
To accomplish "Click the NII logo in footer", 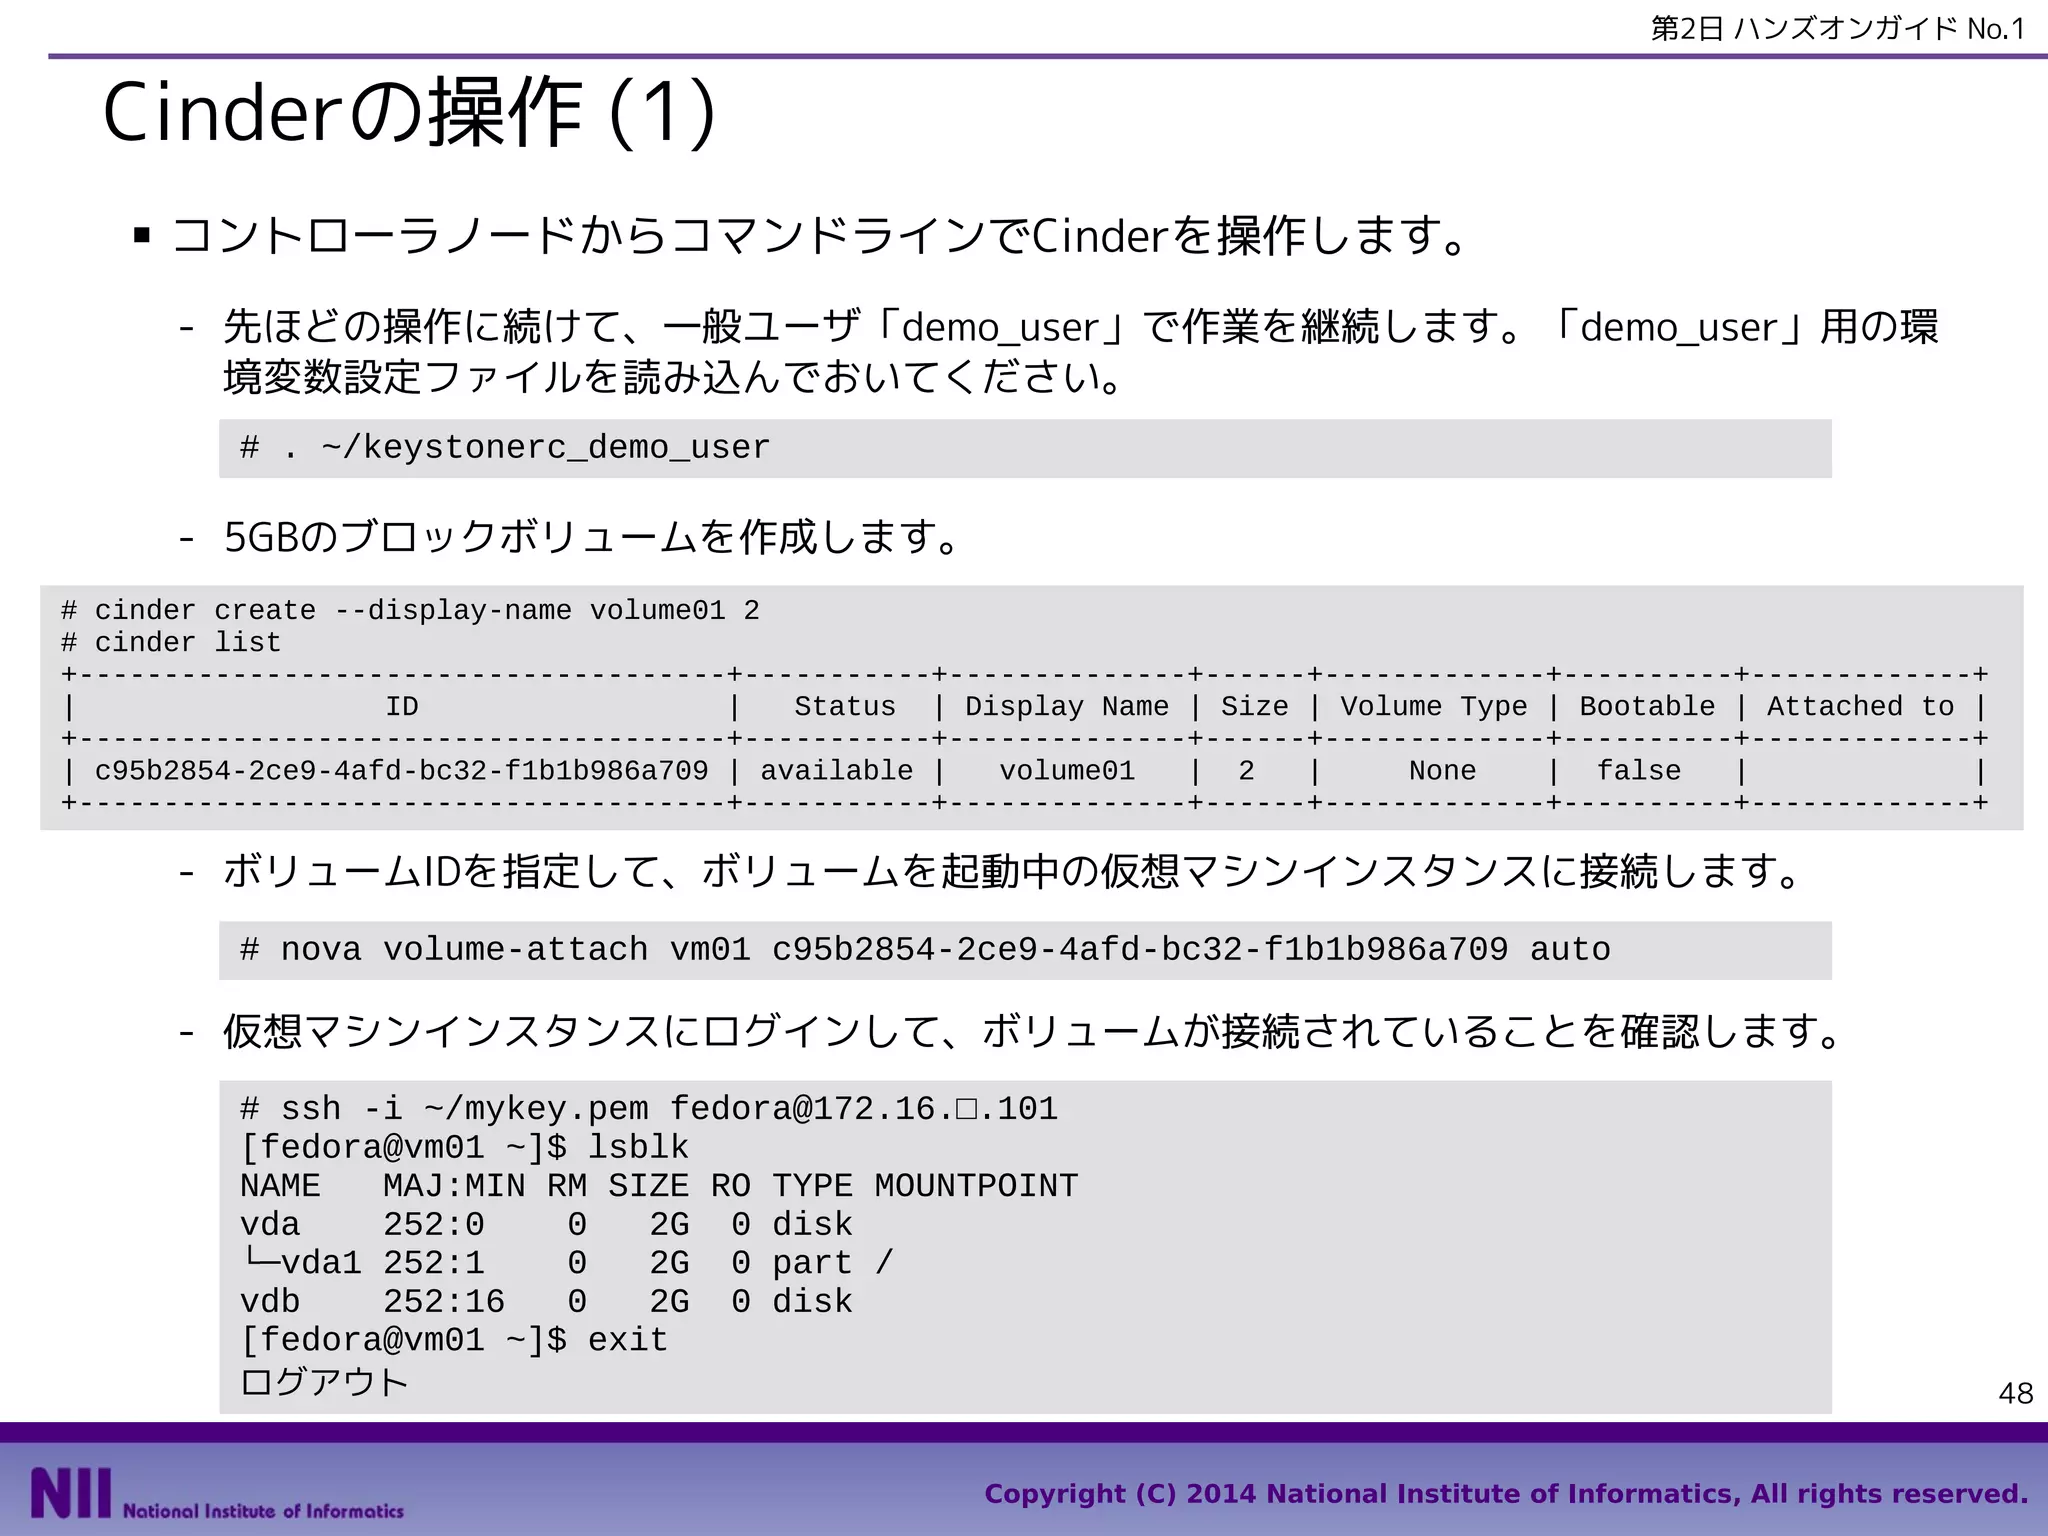I will [x=70, y=1493].
